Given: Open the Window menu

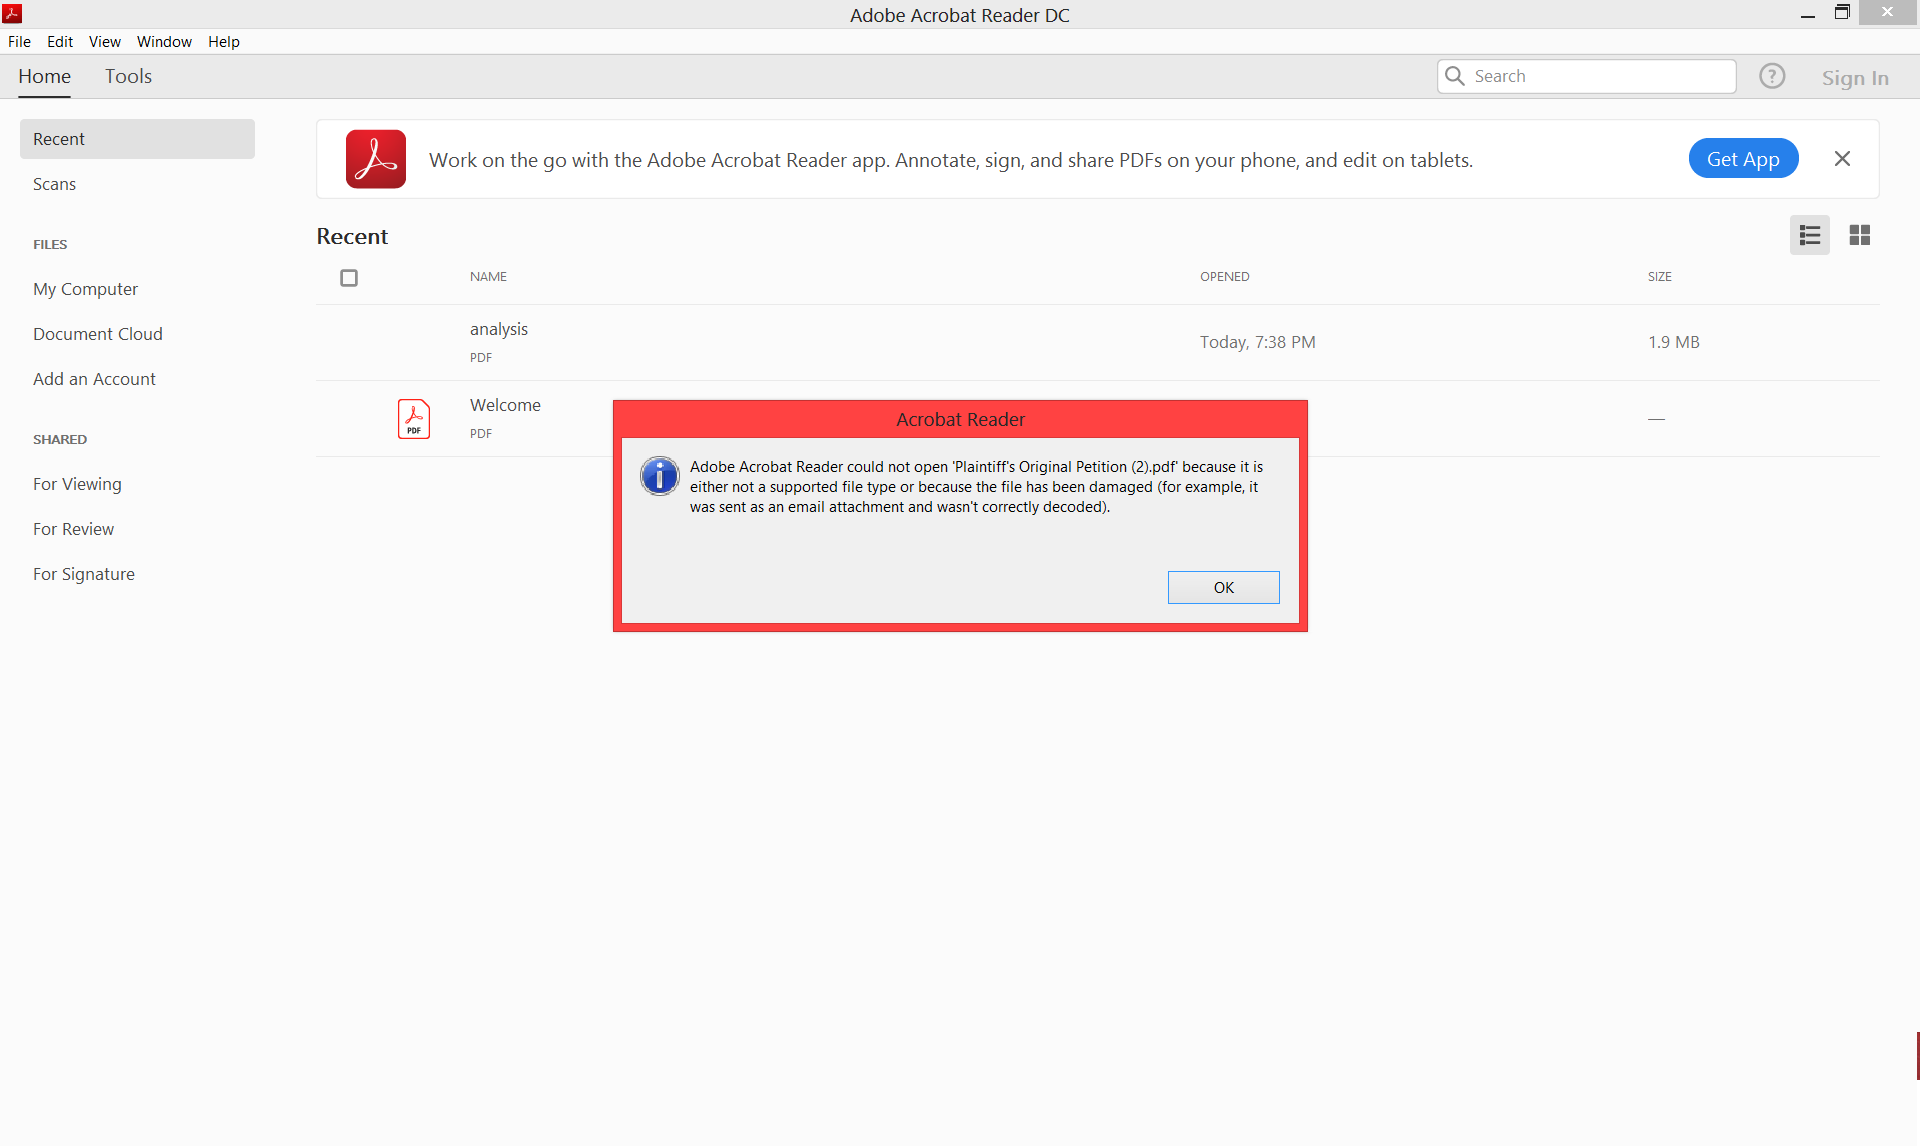Looking at the screenshot, I should coord(164,41).
